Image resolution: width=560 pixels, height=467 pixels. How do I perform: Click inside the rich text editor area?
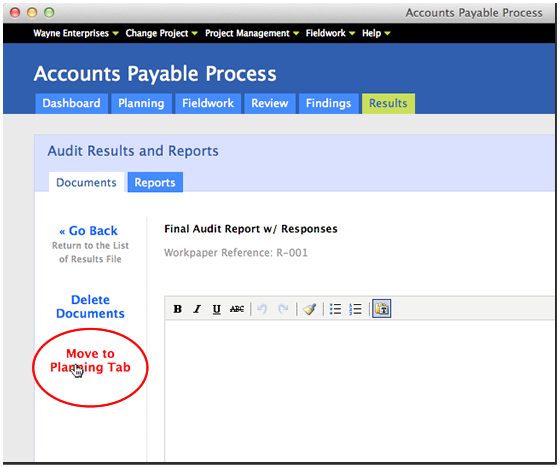359,390
